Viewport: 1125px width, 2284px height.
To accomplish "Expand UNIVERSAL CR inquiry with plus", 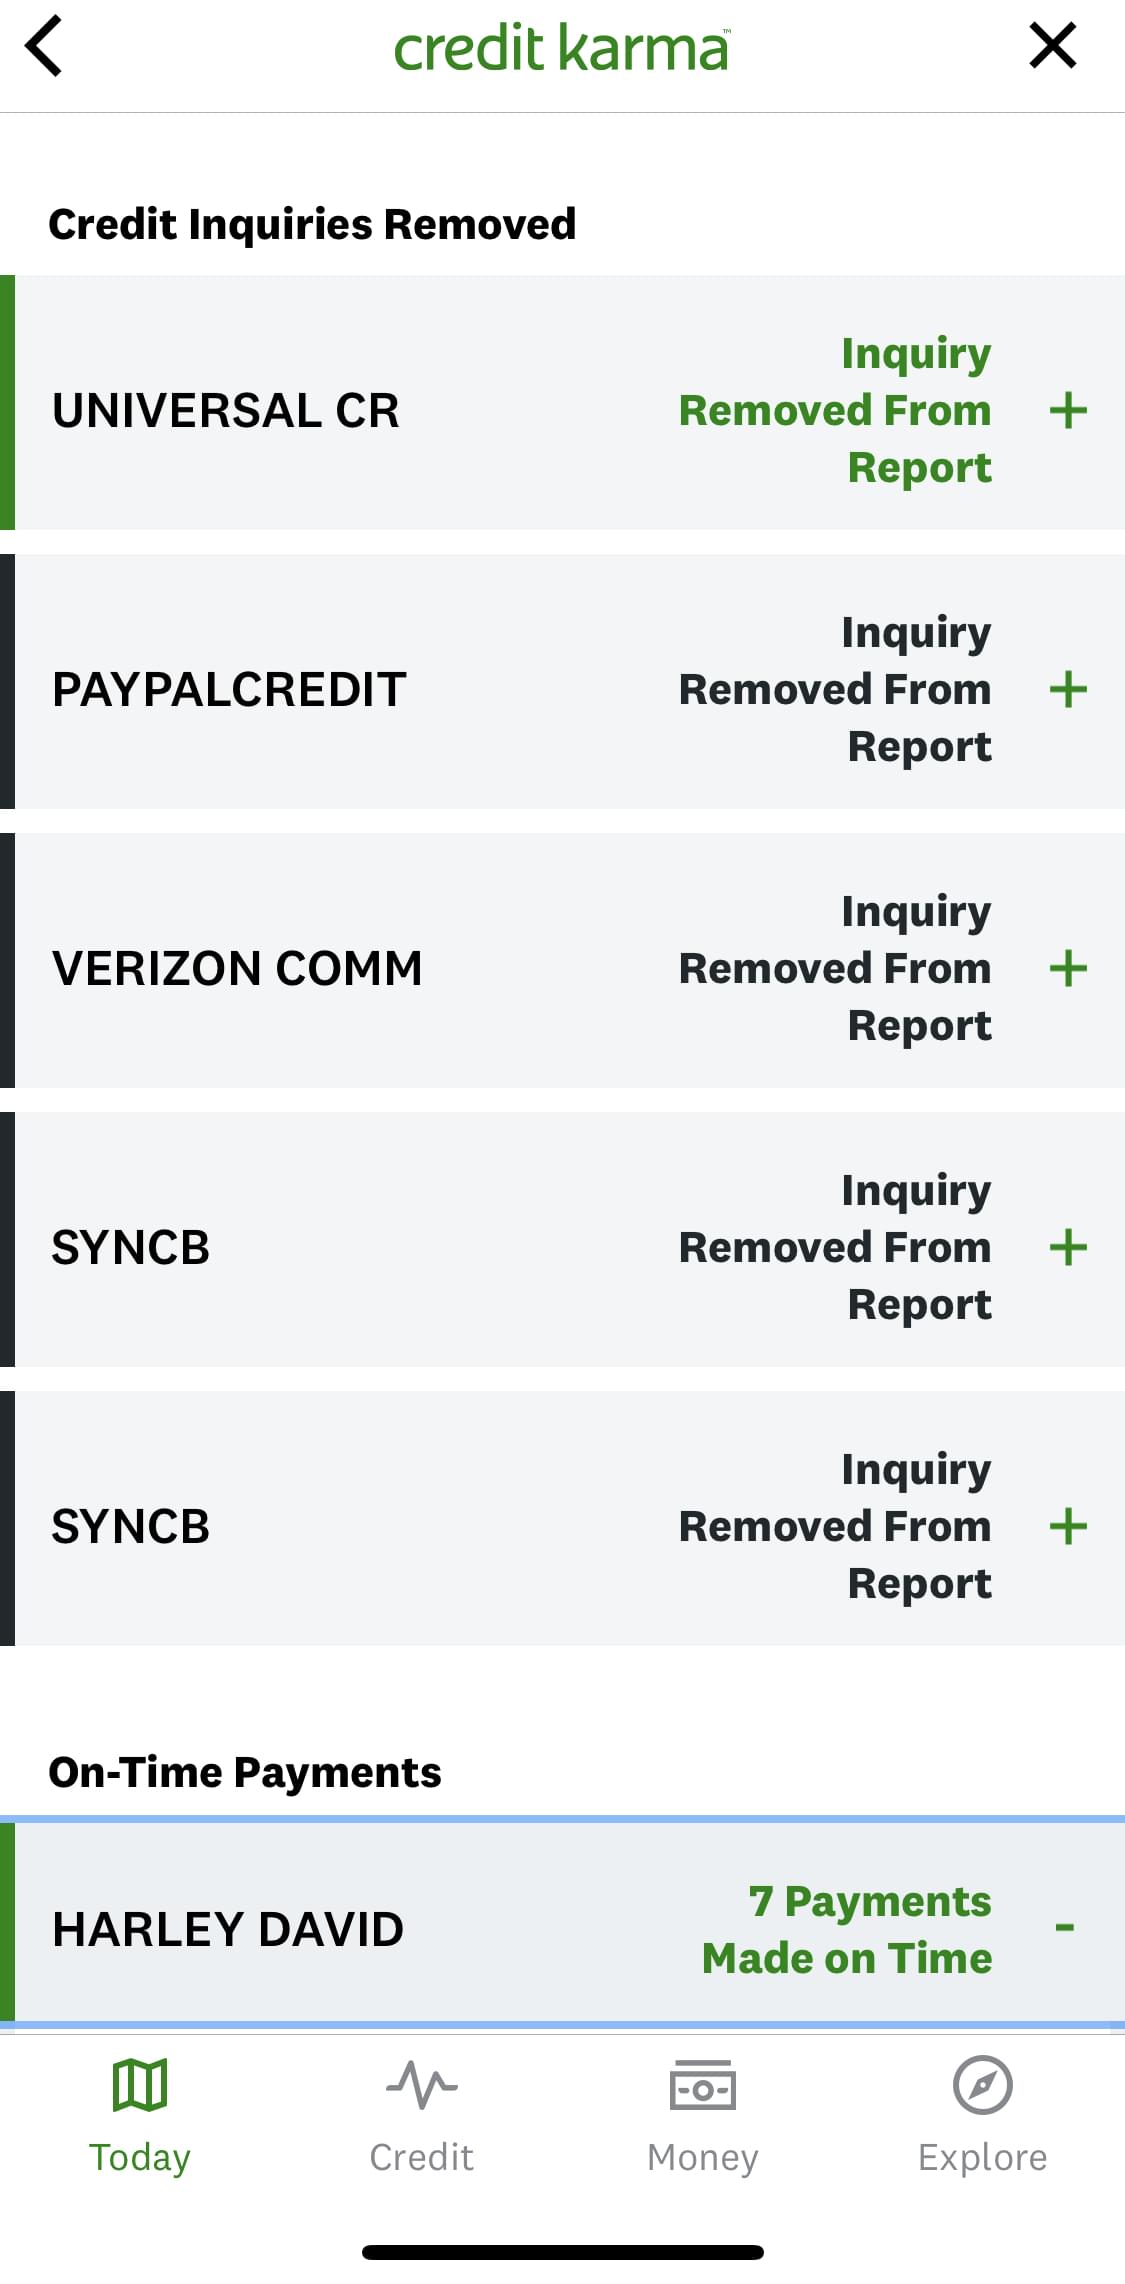I will click(1068, 410).
